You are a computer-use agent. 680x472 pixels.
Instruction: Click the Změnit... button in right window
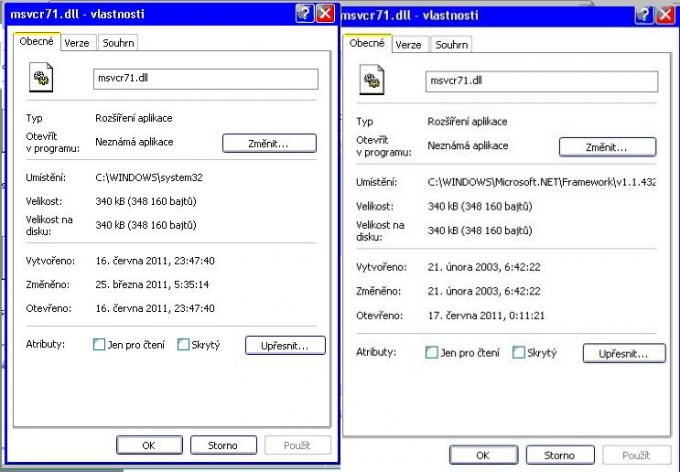point(607,147)
